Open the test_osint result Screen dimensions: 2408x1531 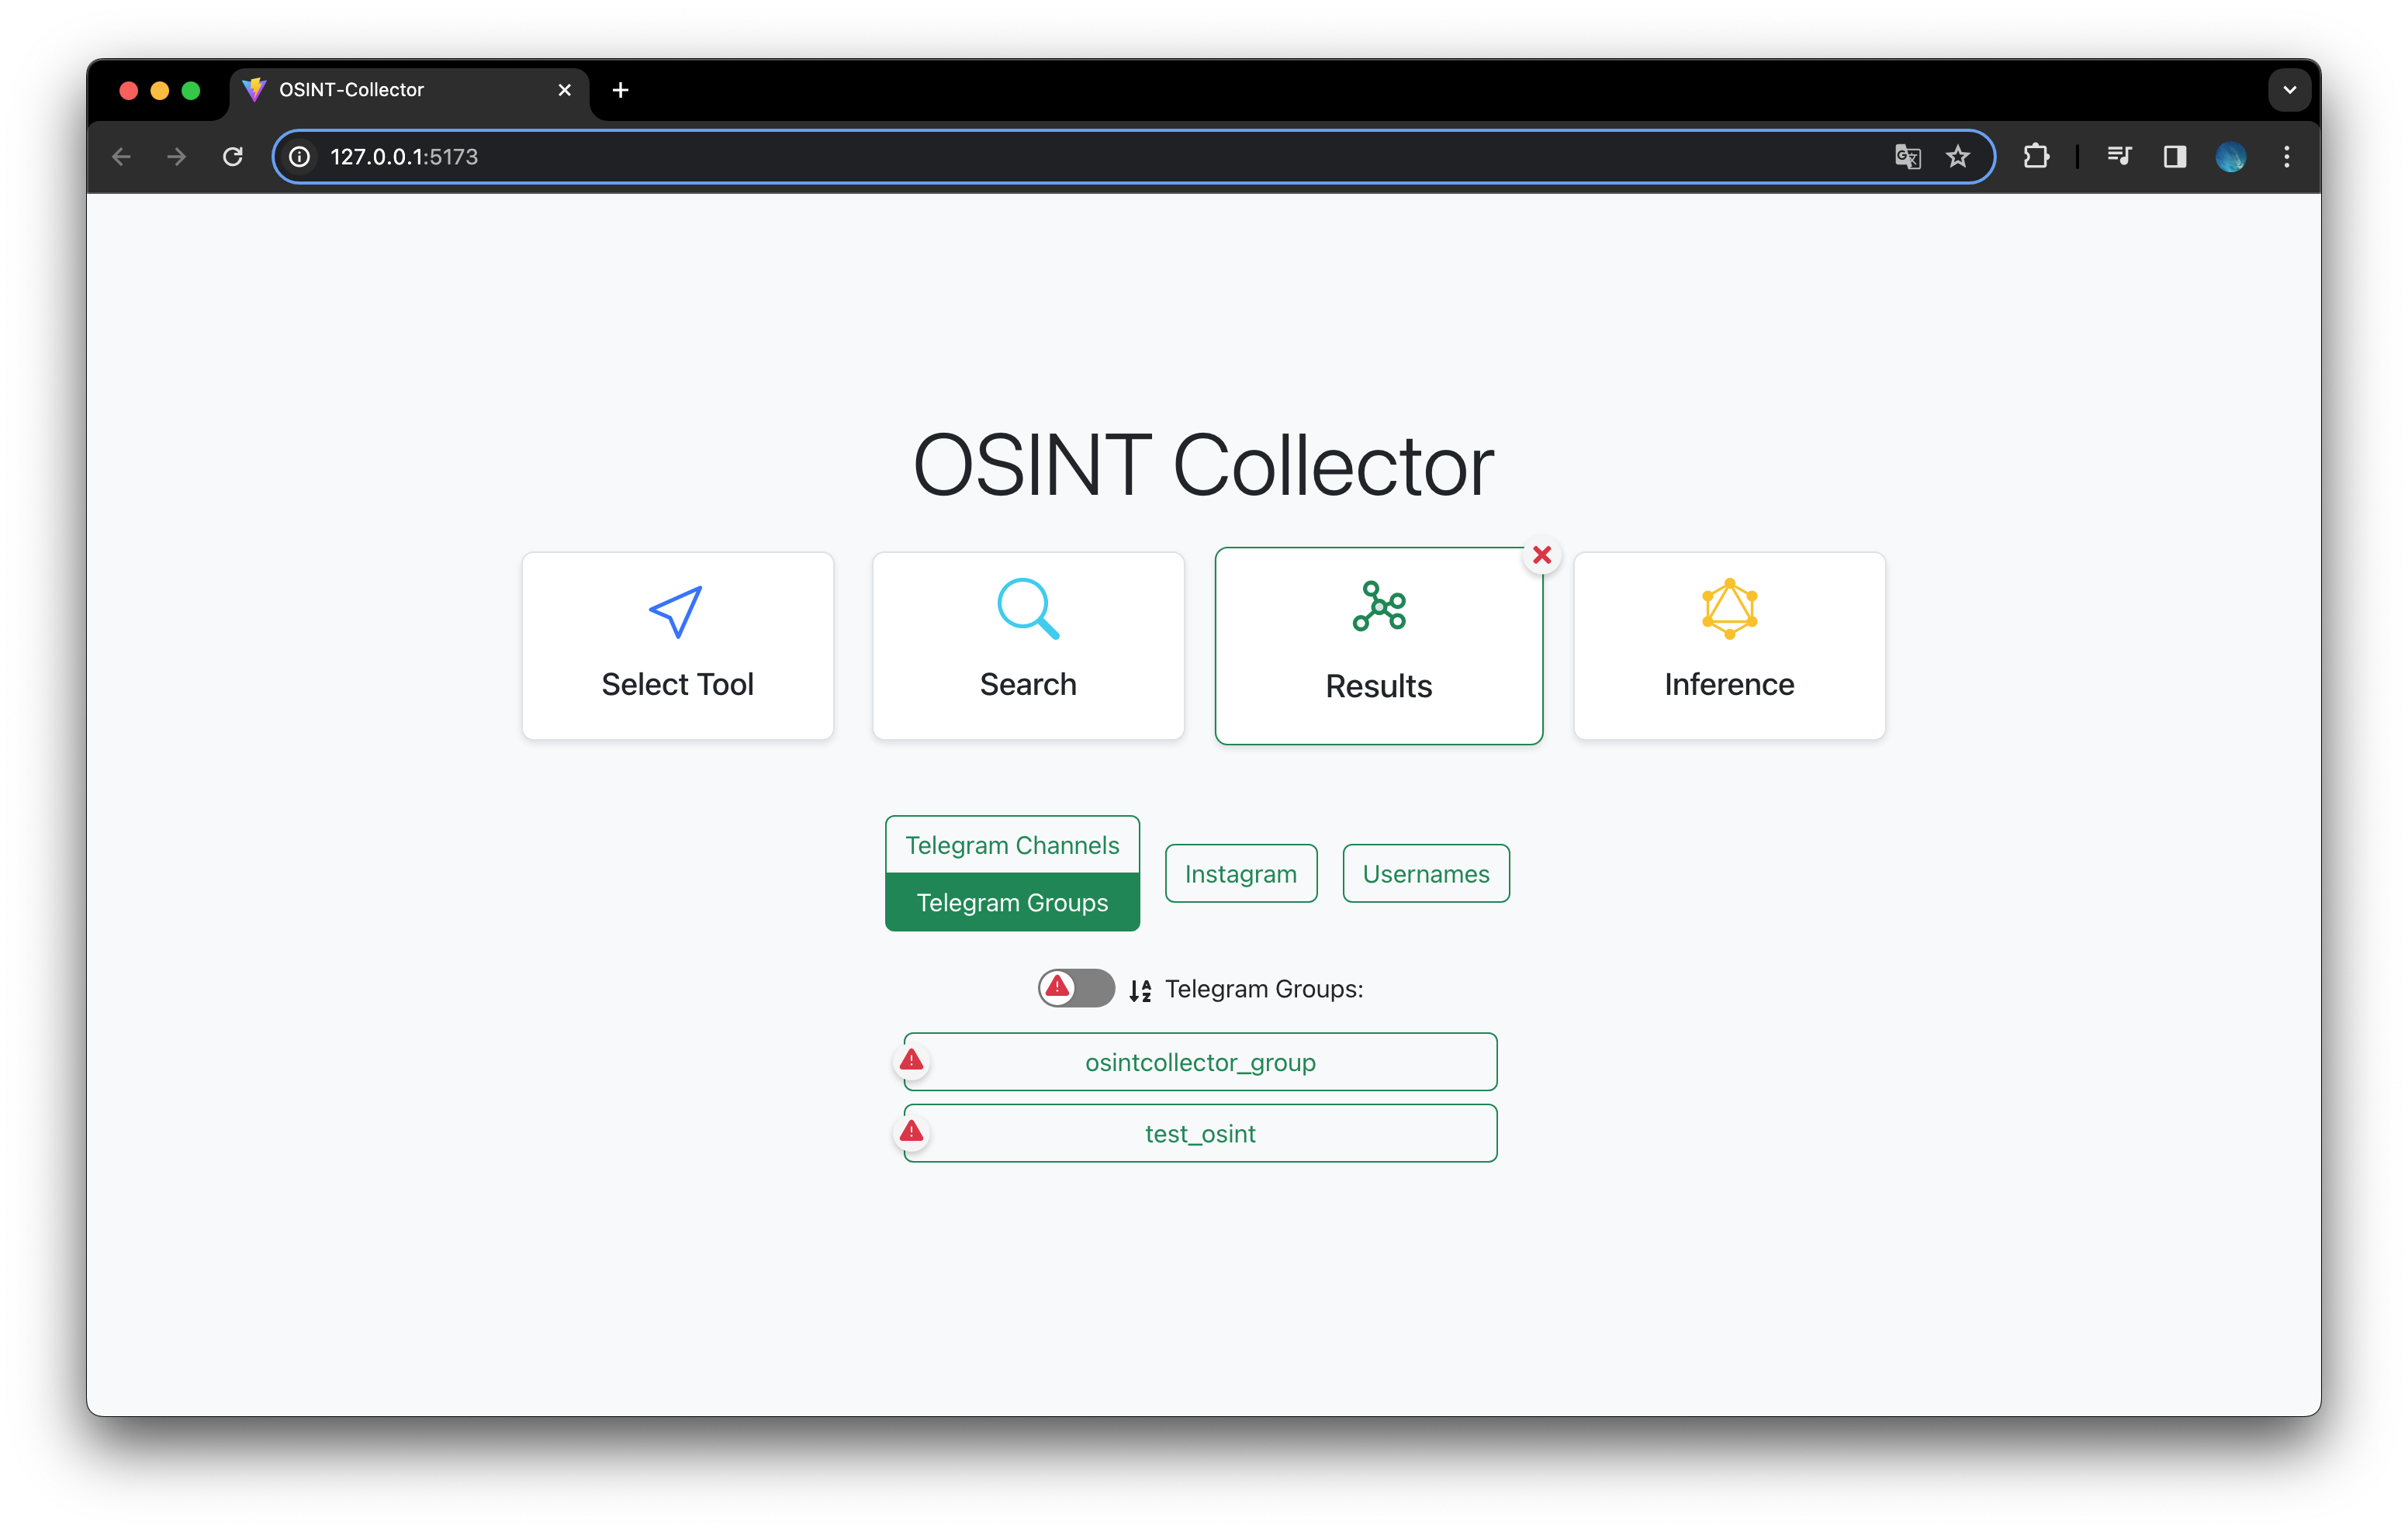(1200, 1133)
